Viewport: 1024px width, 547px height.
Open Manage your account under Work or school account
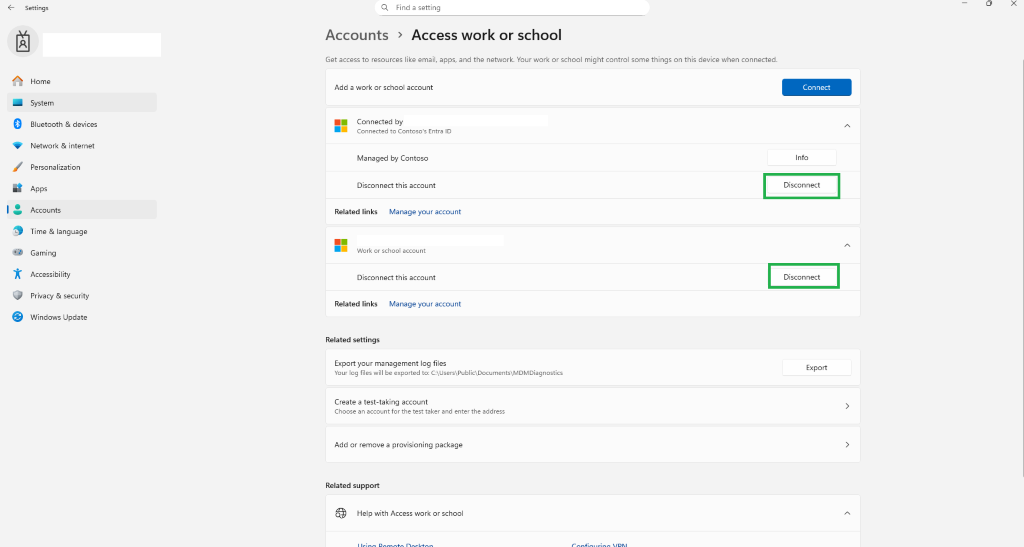(x=424, y=304)
